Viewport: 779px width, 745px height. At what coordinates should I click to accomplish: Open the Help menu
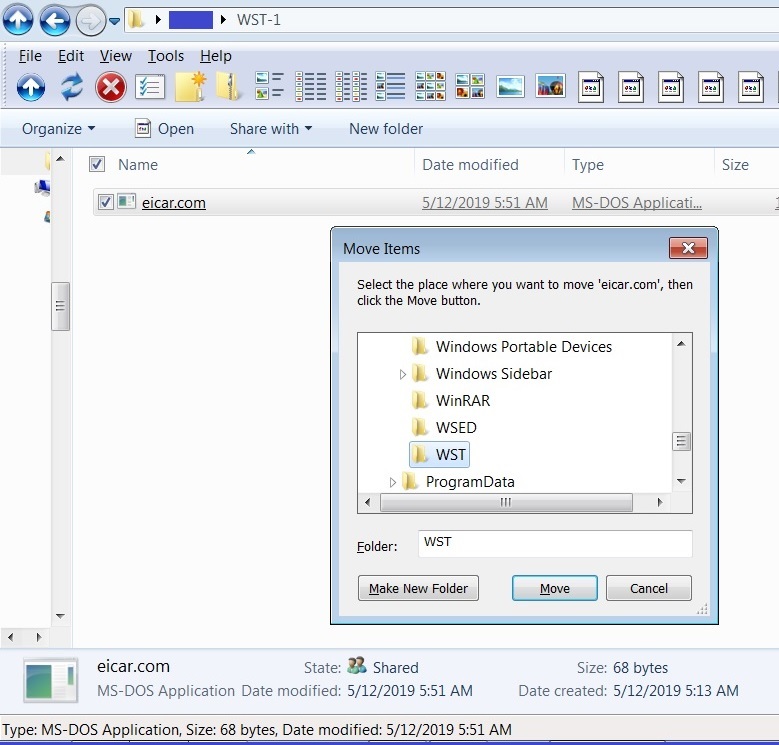[x=216, y=56]
